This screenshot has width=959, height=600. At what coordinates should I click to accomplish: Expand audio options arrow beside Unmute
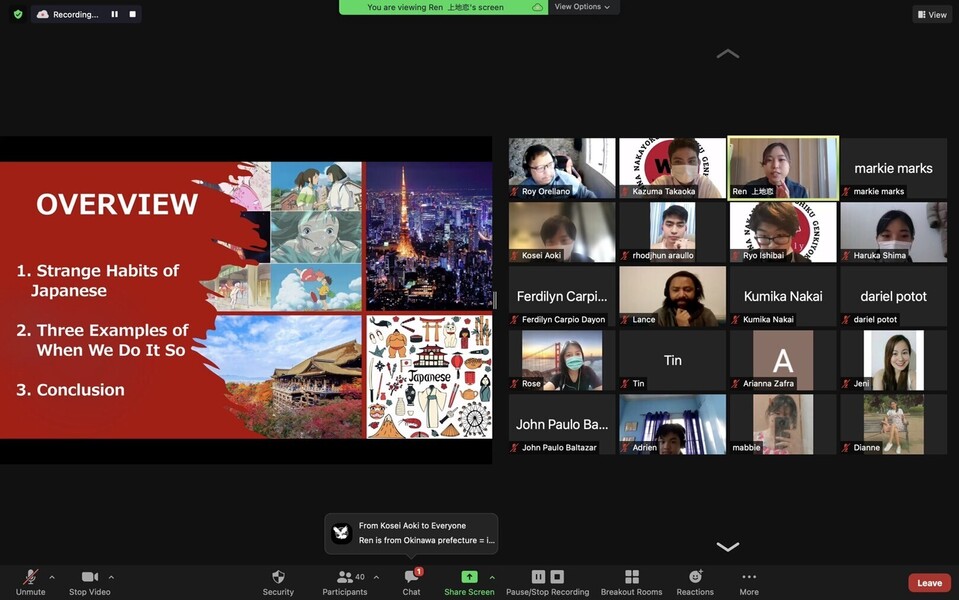[x=52, y=577]
